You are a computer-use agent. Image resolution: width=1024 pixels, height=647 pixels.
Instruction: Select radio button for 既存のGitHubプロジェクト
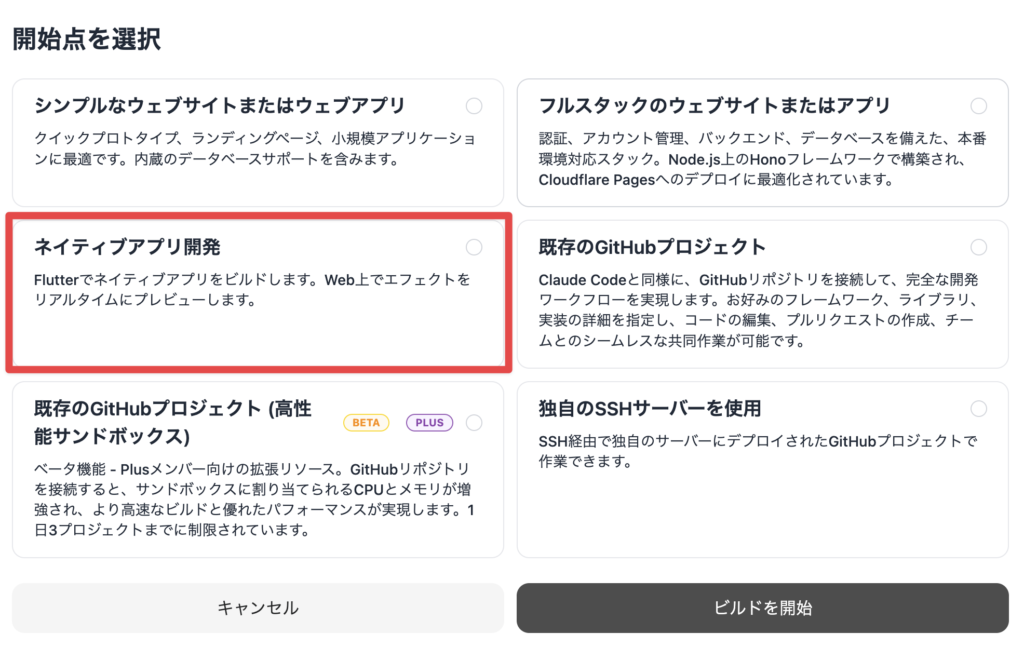point(978,247)
